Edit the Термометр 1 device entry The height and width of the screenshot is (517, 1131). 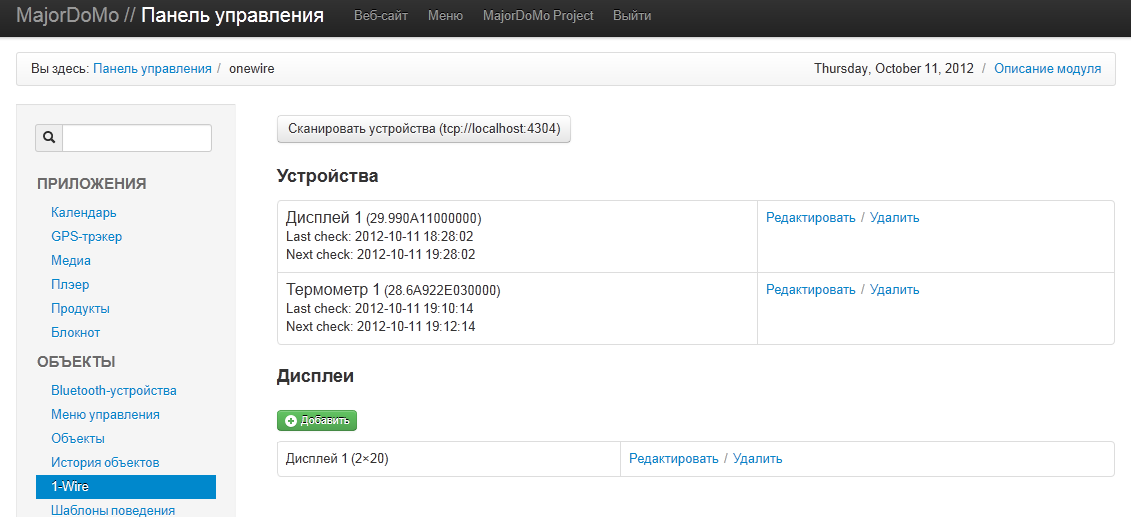click(810, 290)
